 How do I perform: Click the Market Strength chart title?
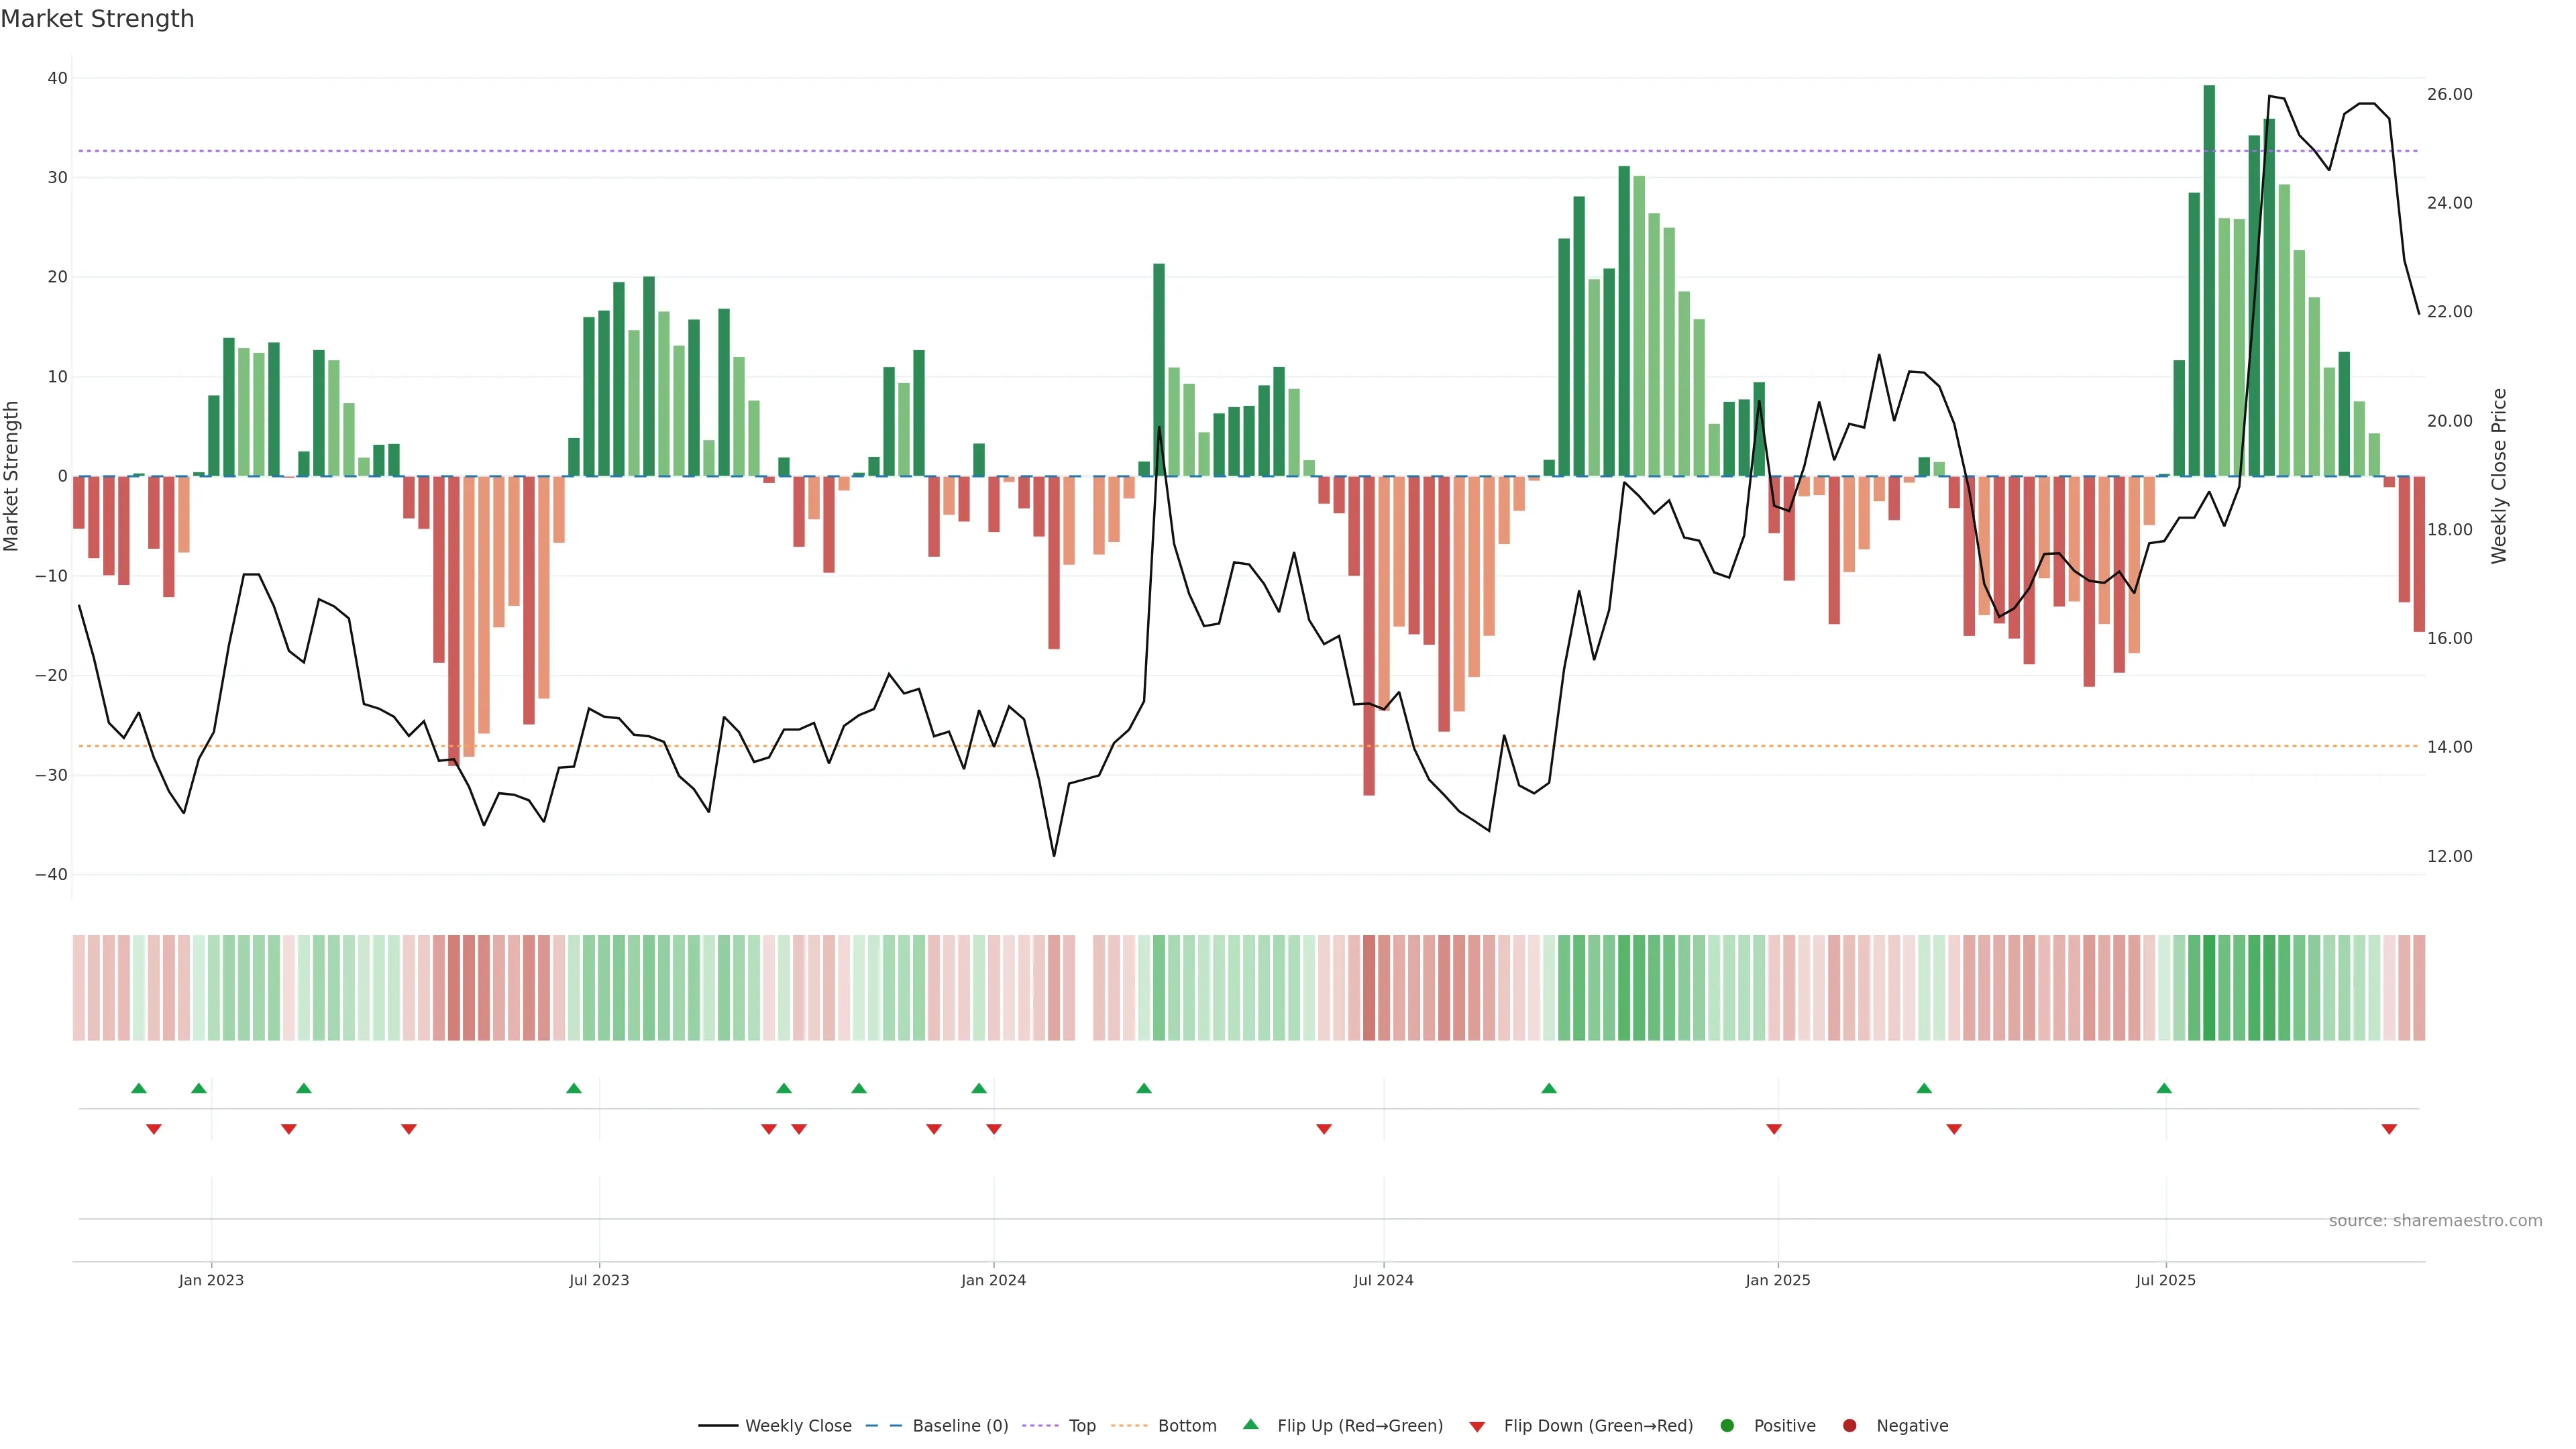click(x=97, y=19)
